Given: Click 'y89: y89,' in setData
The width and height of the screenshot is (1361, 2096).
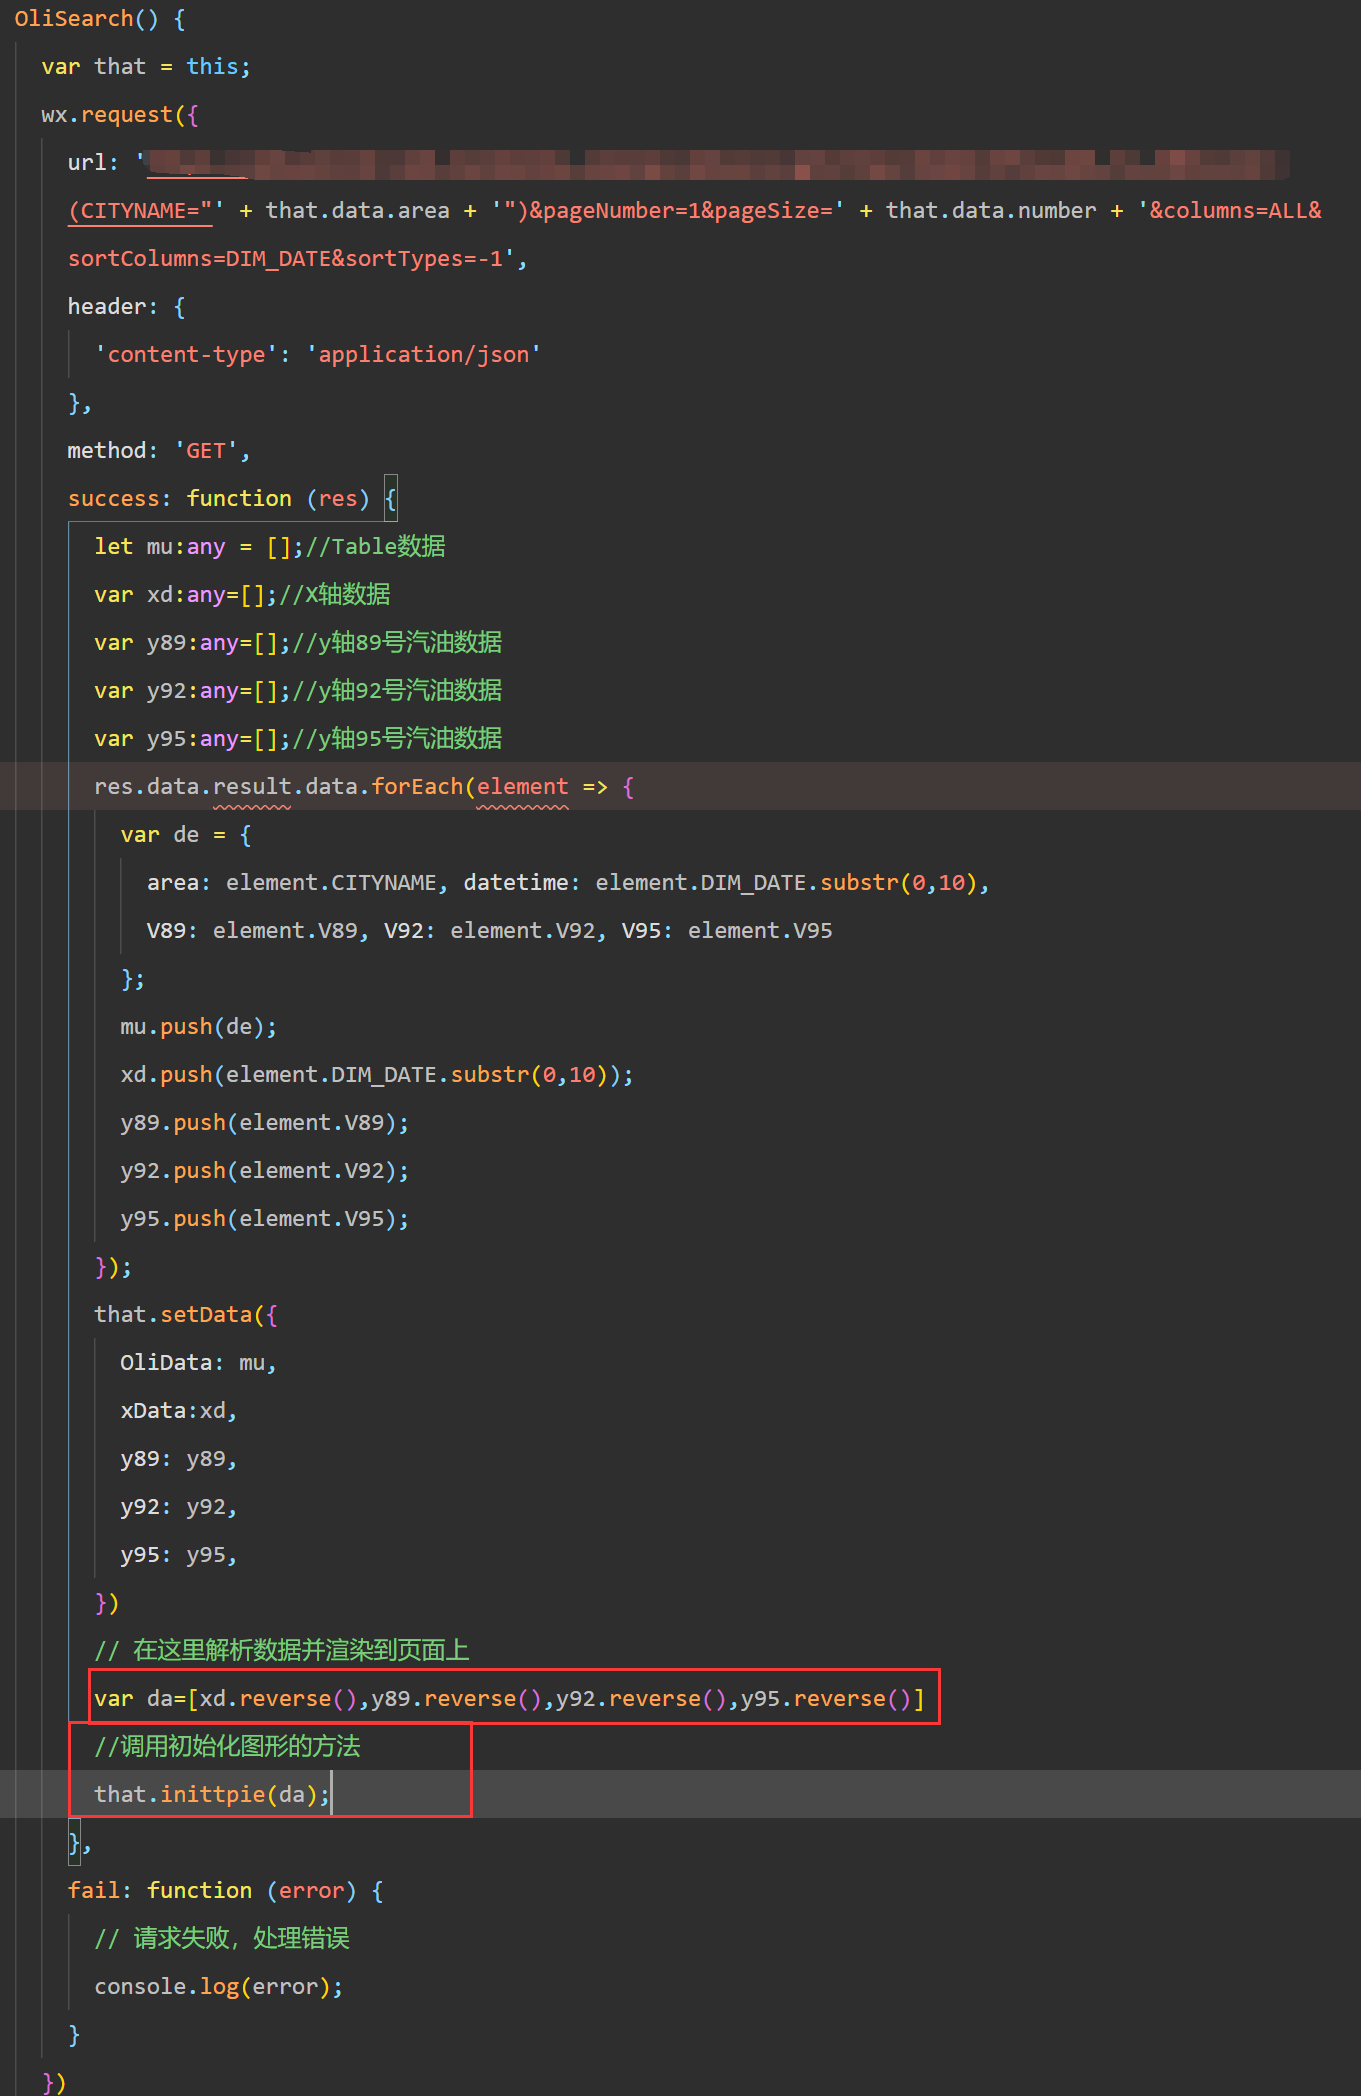Looking at the screenshot, I should pyautogui.click(x=179, y=1459).
